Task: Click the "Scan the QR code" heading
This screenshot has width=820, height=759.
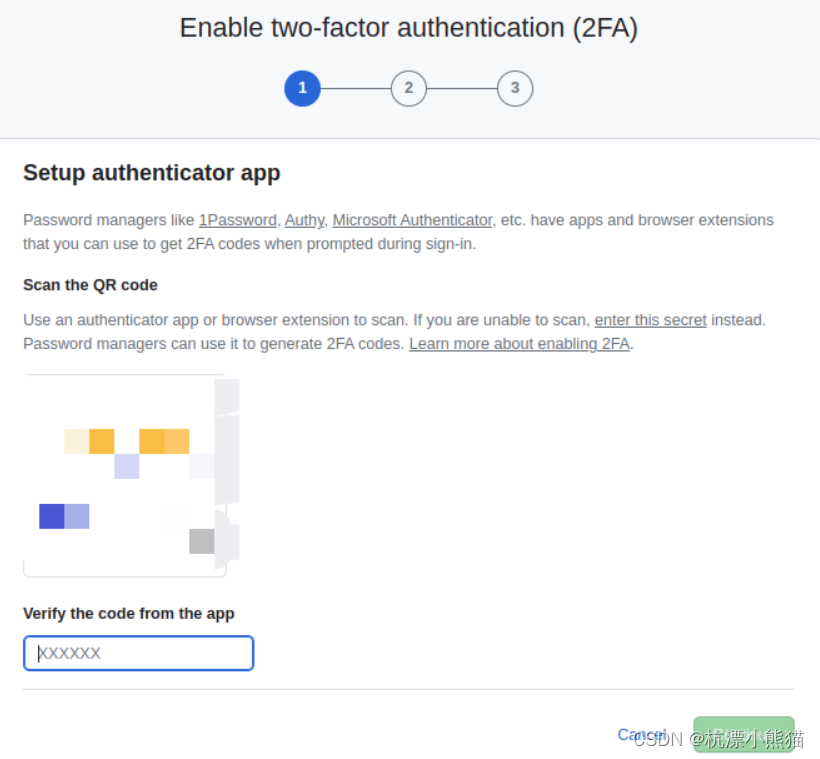Action: [x=90, y=285]
